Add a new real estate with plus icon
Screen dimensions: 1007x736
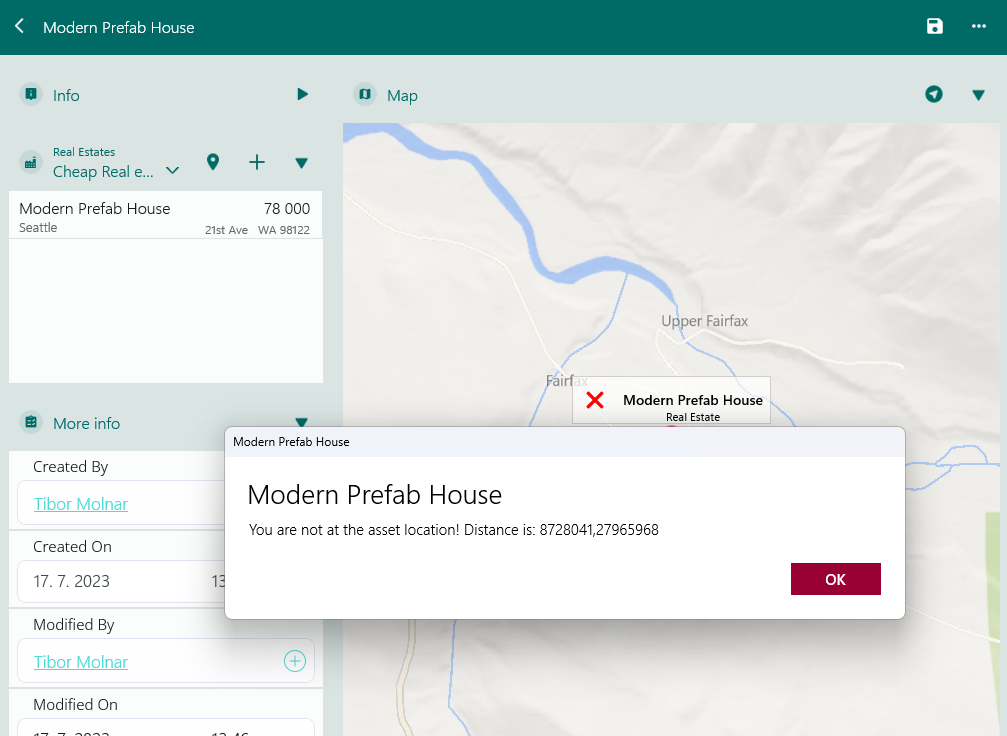tap(257, 162)
